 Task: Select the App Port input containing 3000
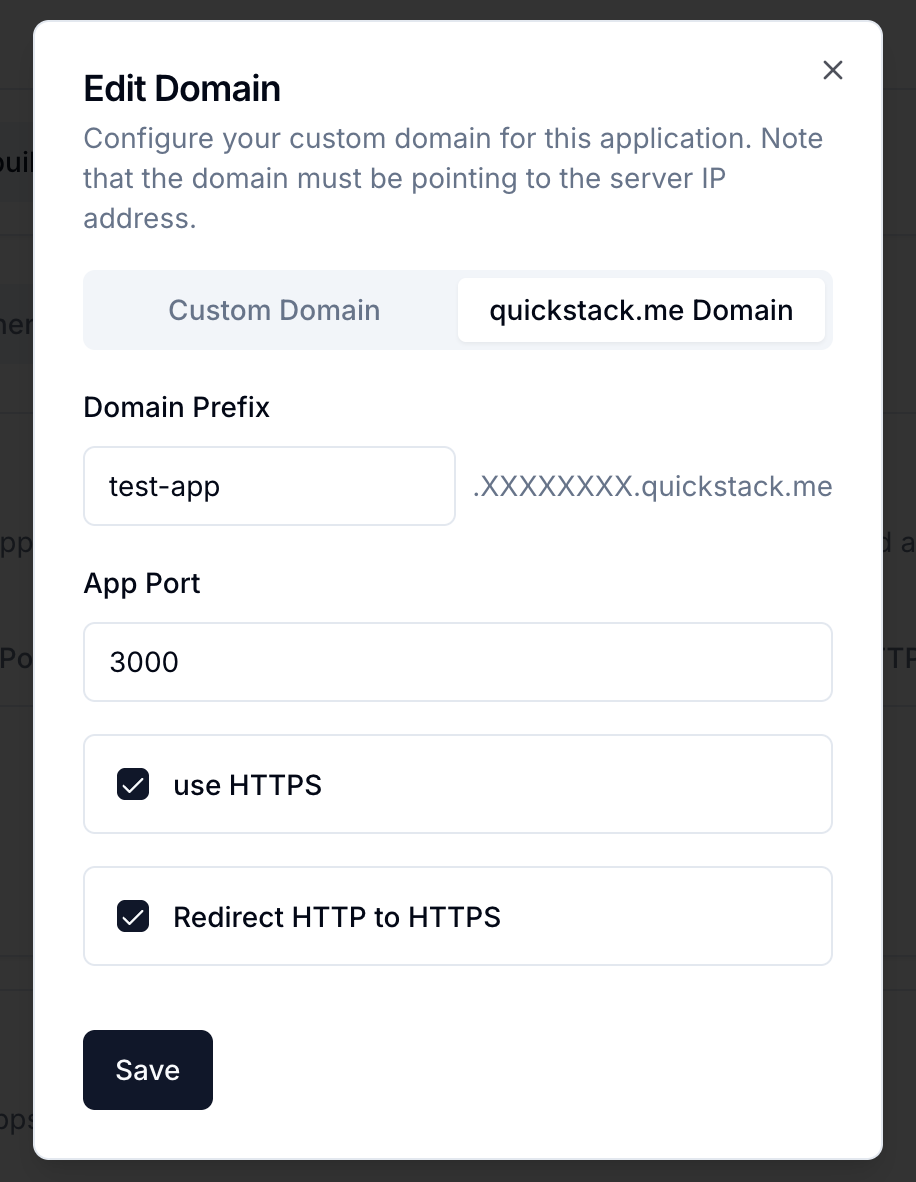457,661
